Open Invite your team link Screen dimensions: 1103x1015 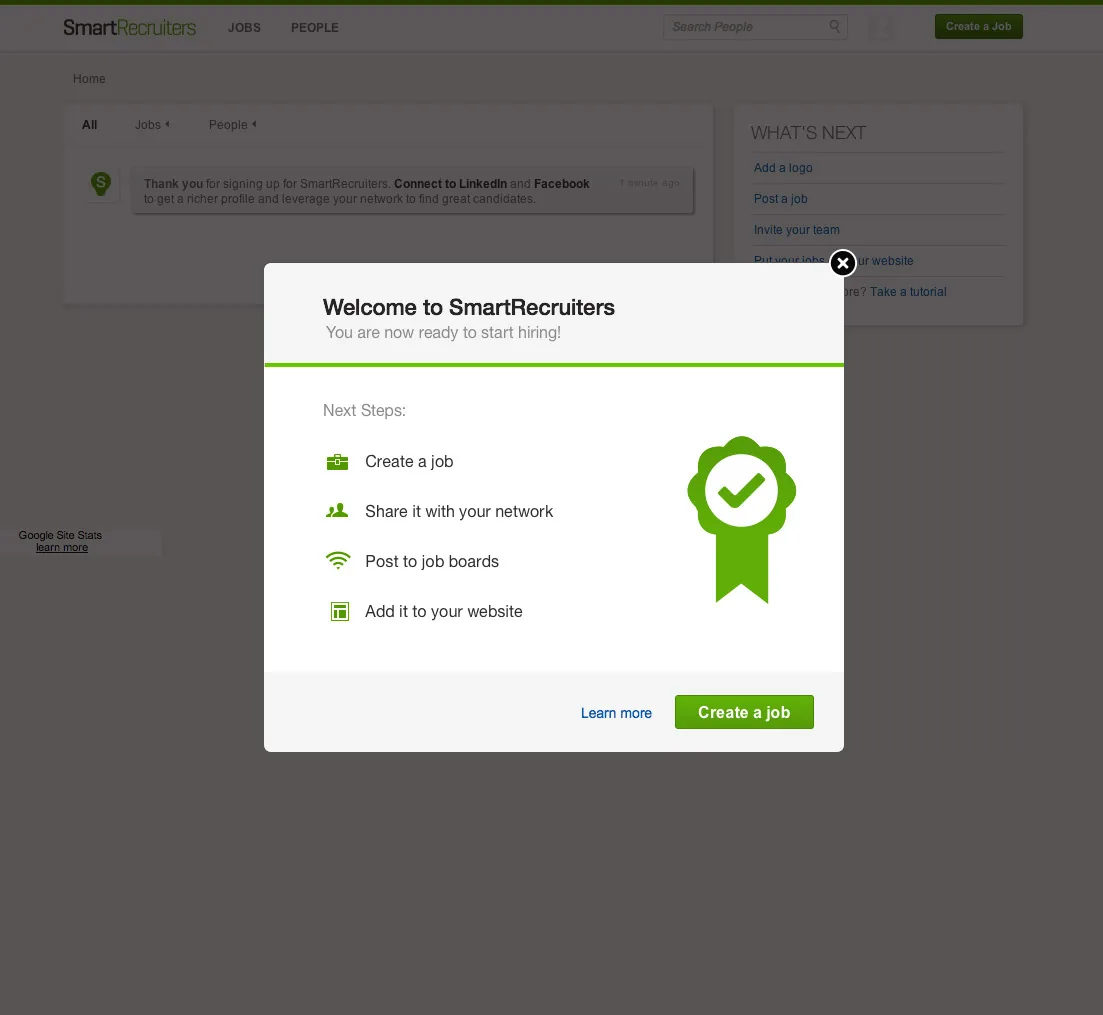[x=796, y=229]
